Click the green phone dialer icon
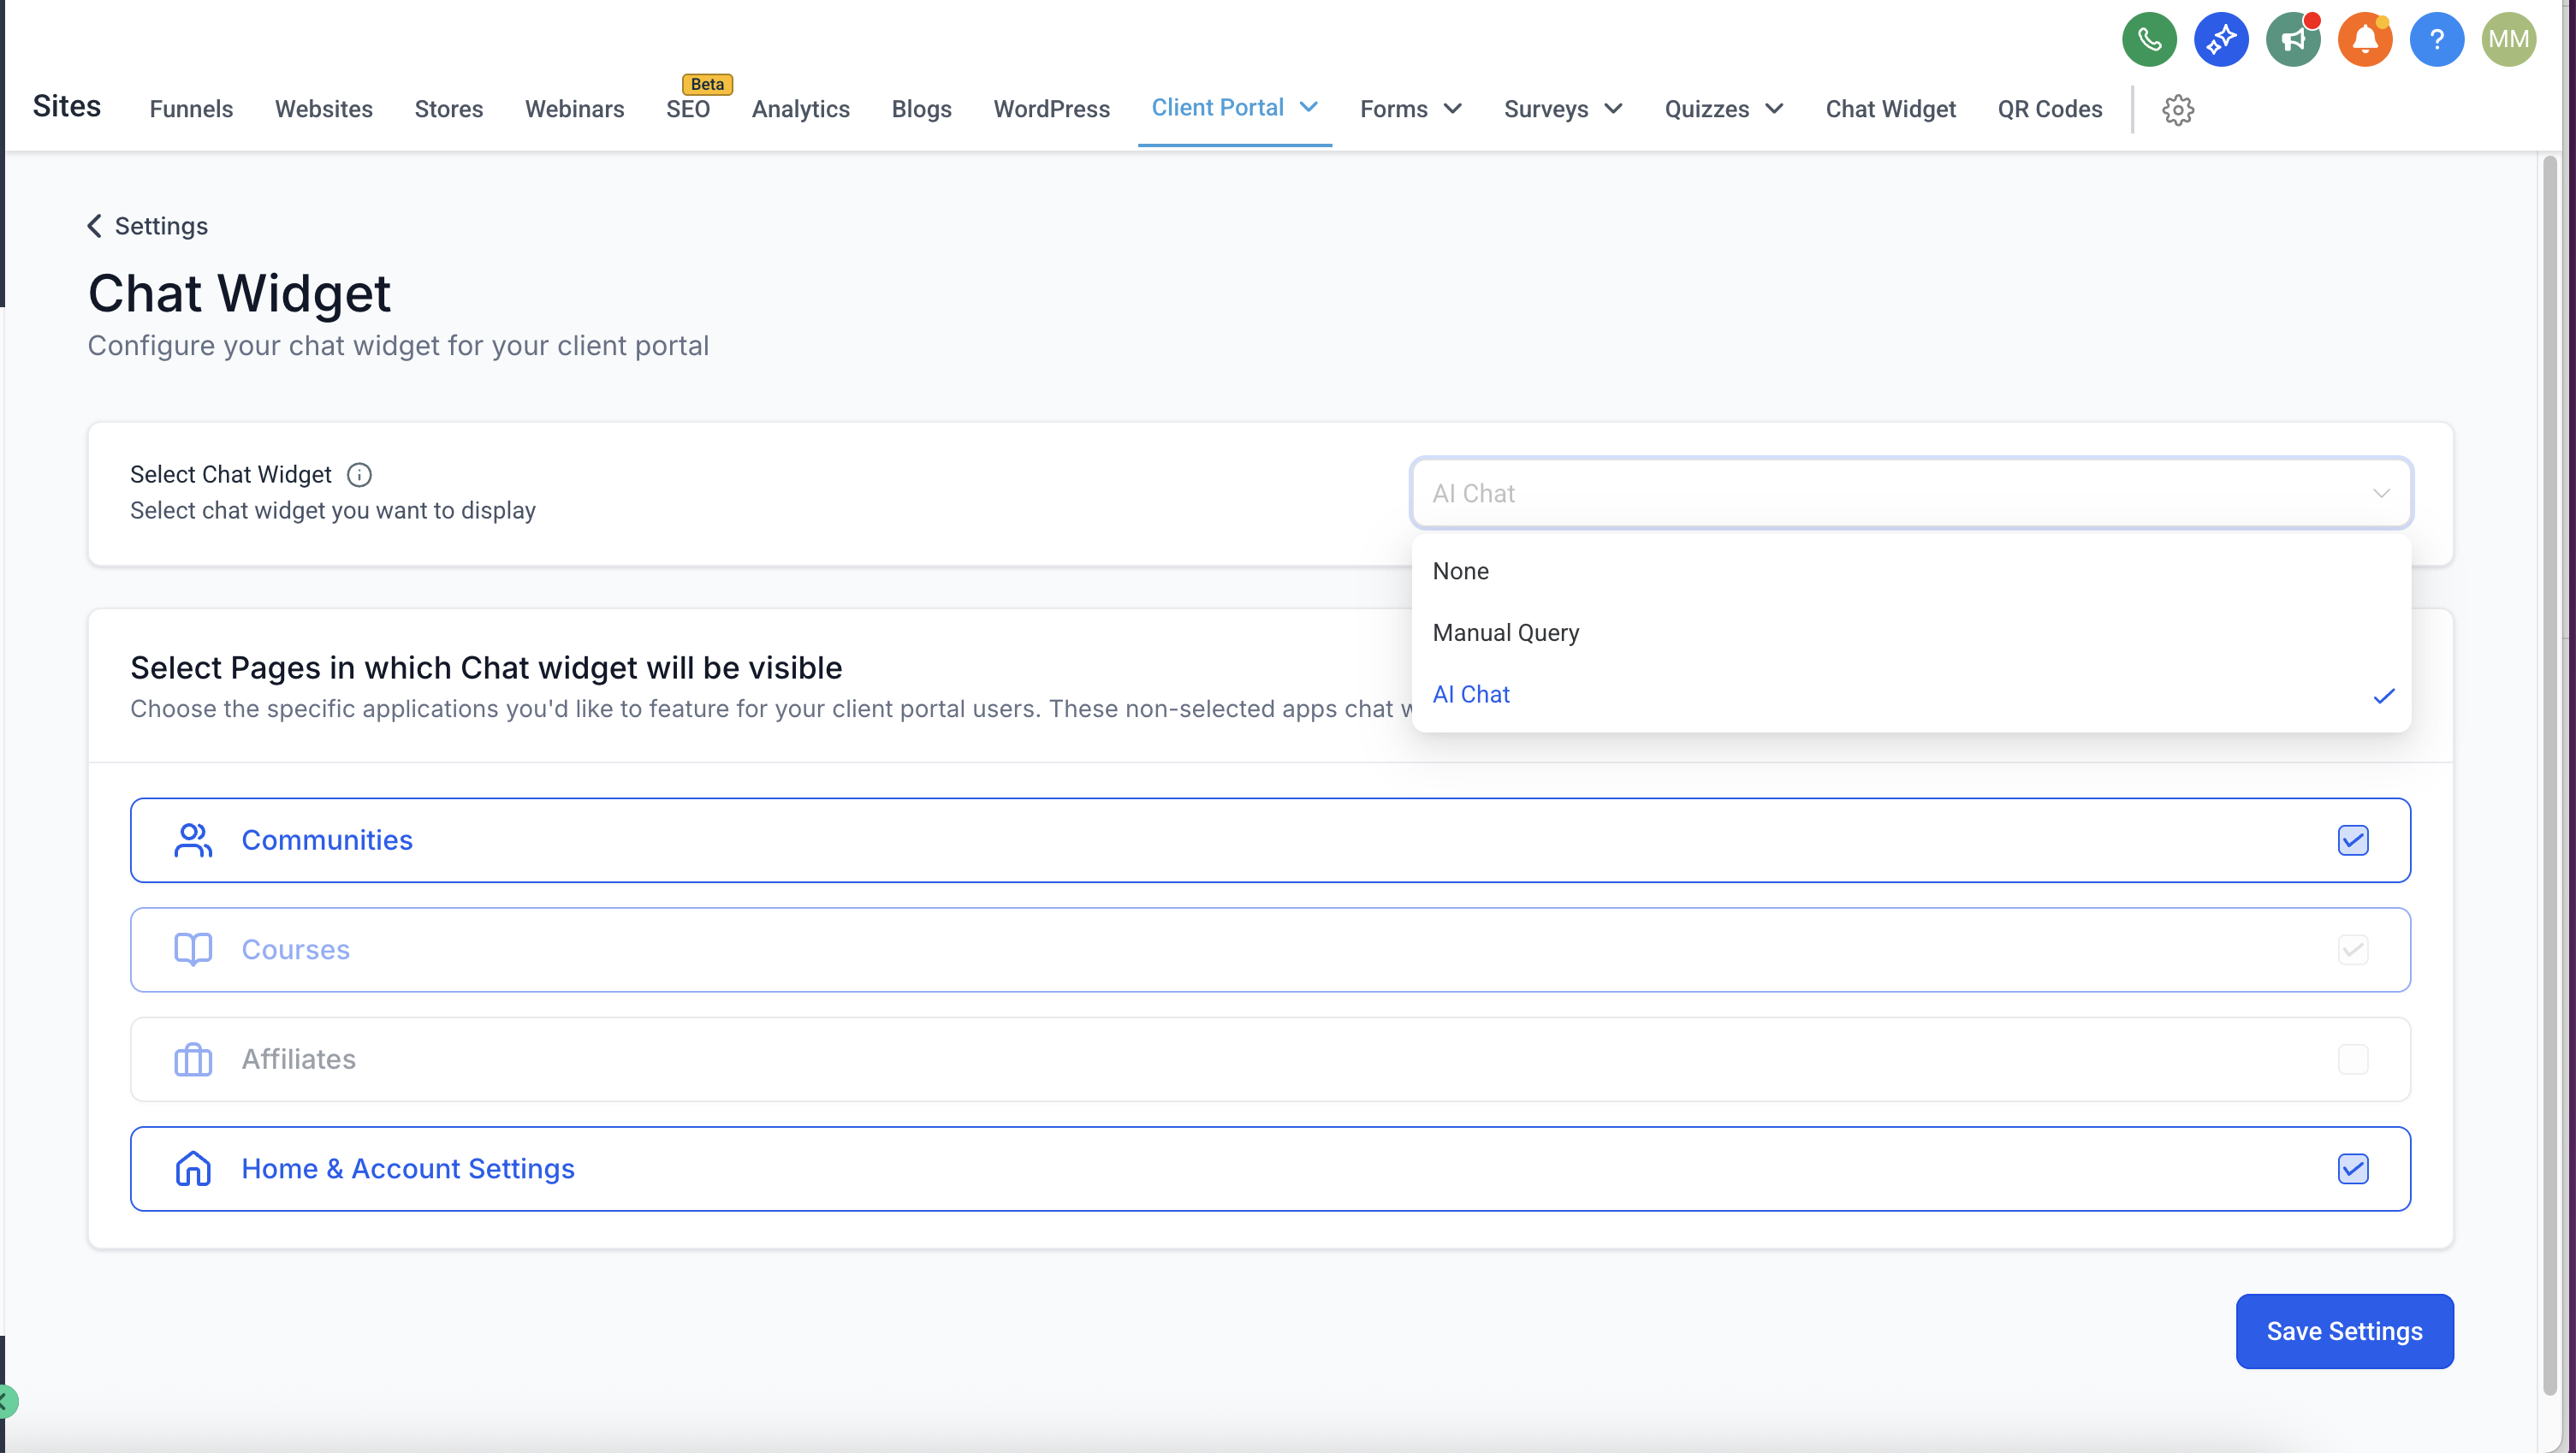This screenshot has width=2576, height=1453. pyautogui.click(x=2149, y=40)
